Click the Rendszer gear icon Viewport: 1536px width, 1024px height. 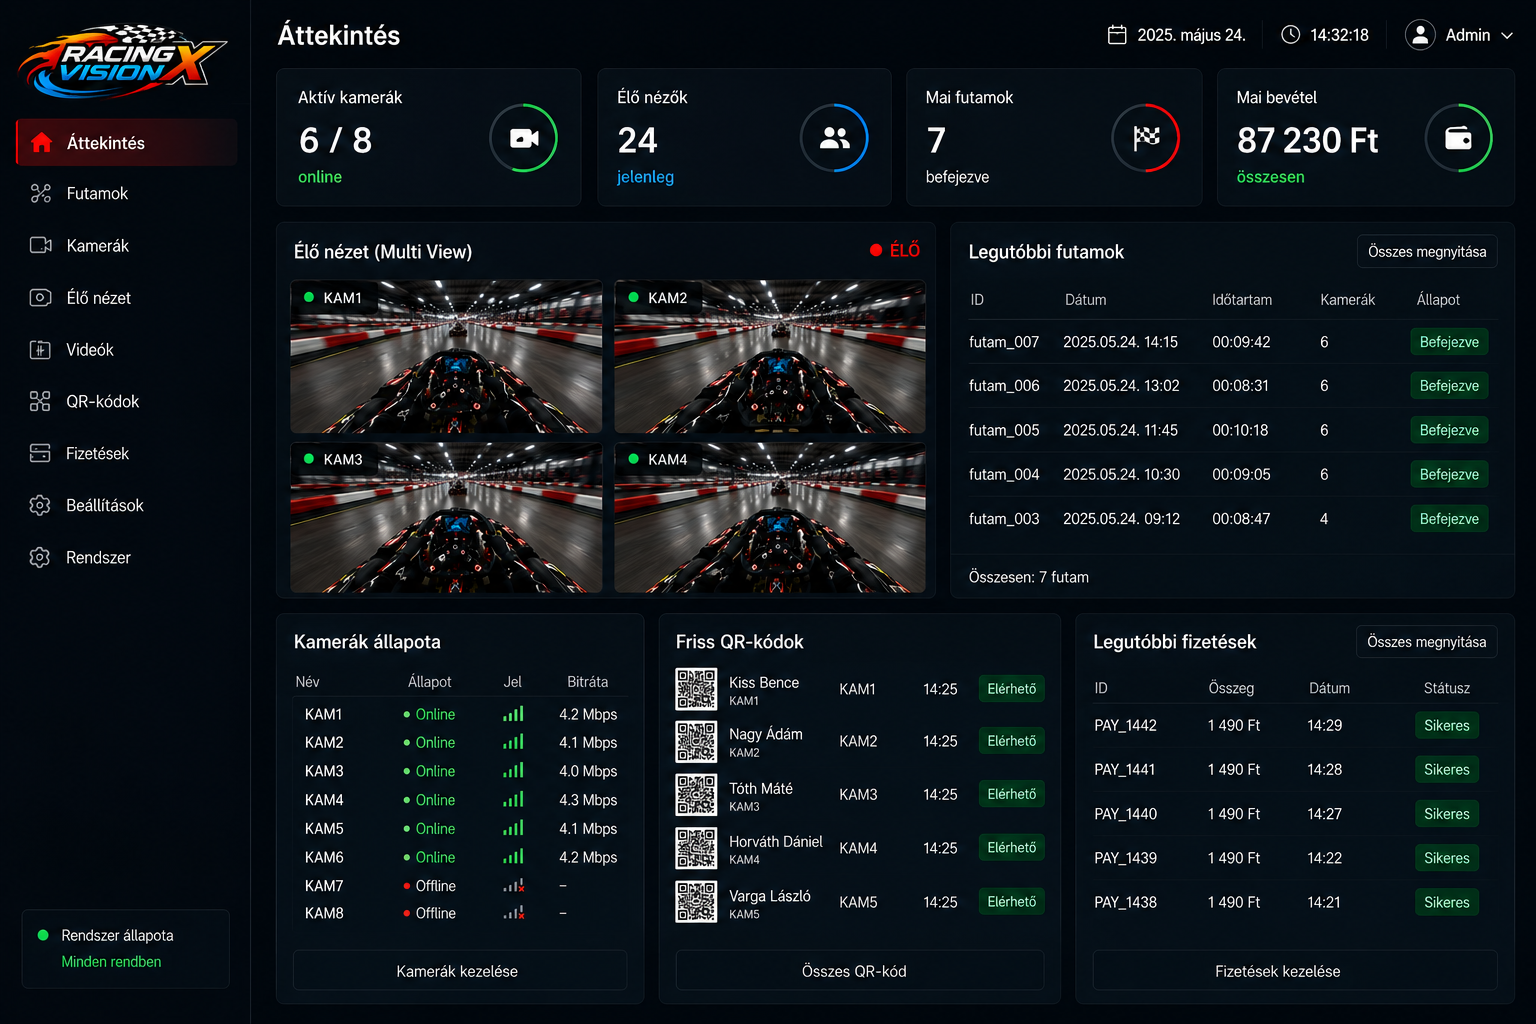(40, 558)
